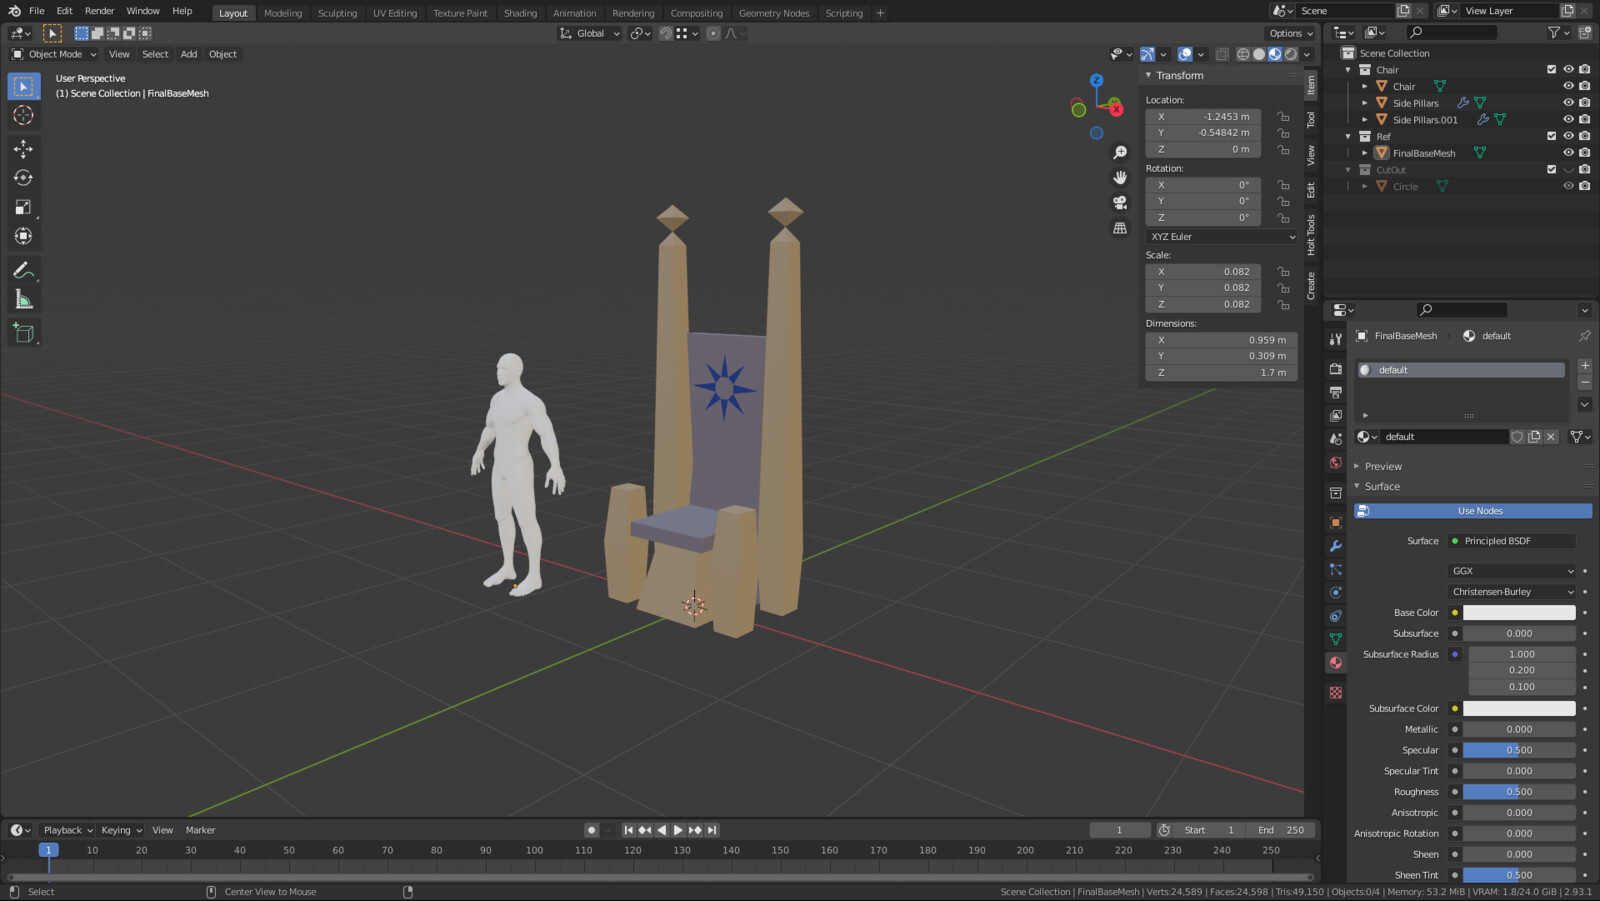Image resolution: width=1600 pixels, height=901 pixels.
Task: Open the Texture properties tab
Action: [1335, 692]
